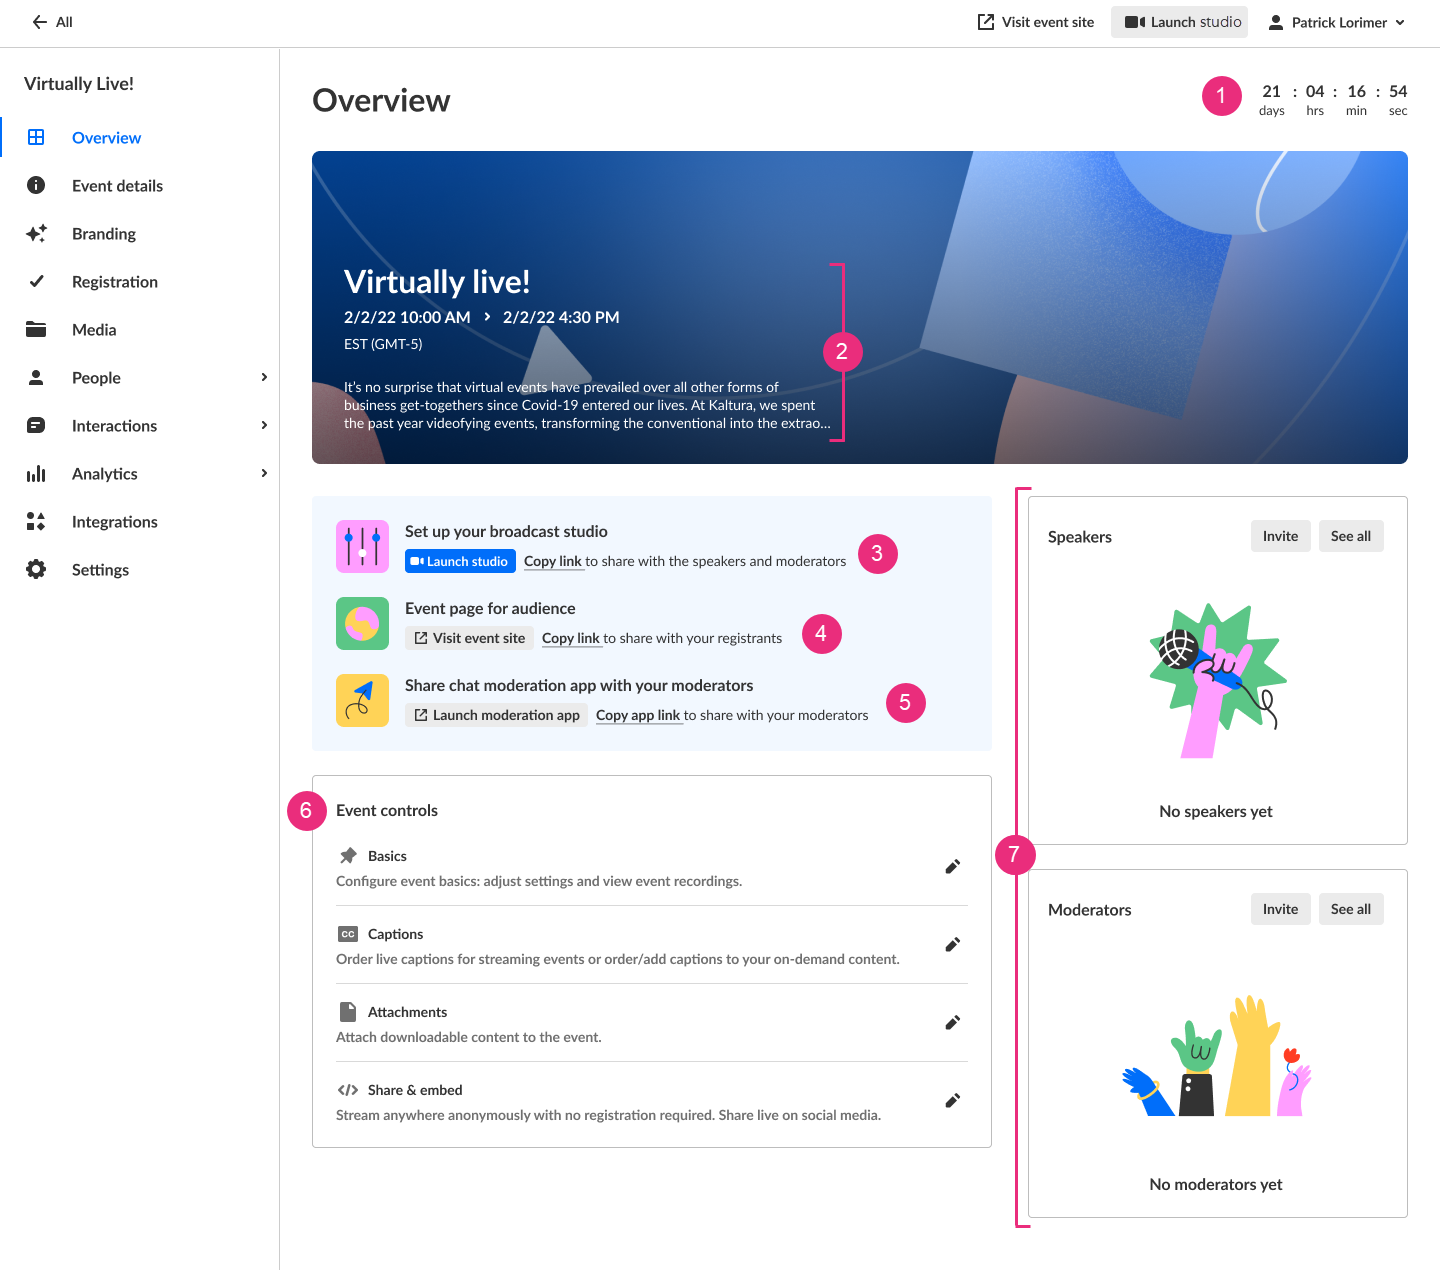Click the Share & embed row title
Image resolution: width=1440 pixels, height=1270 pixels.
coord(415,1090)
